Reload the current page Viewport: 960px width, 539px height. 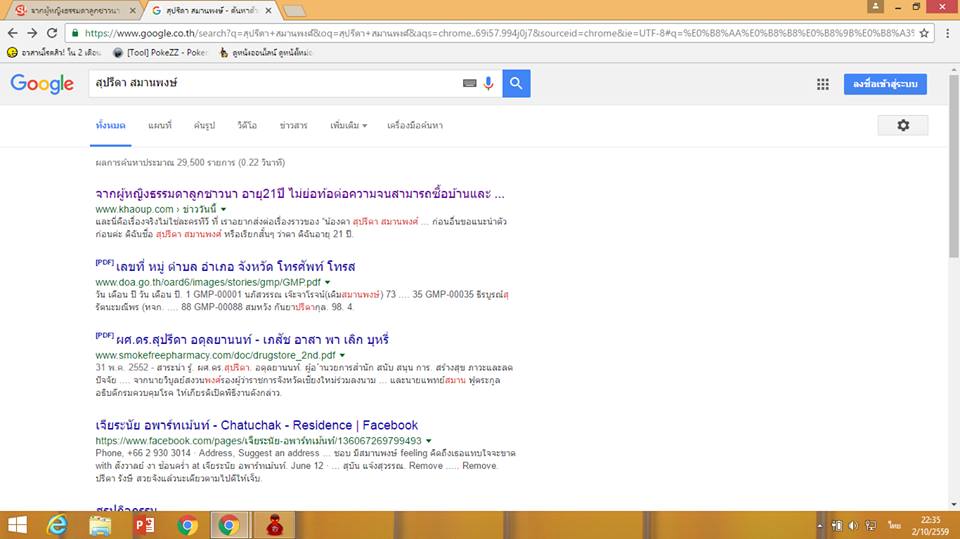pyautogui.click(x=52, y=33)
